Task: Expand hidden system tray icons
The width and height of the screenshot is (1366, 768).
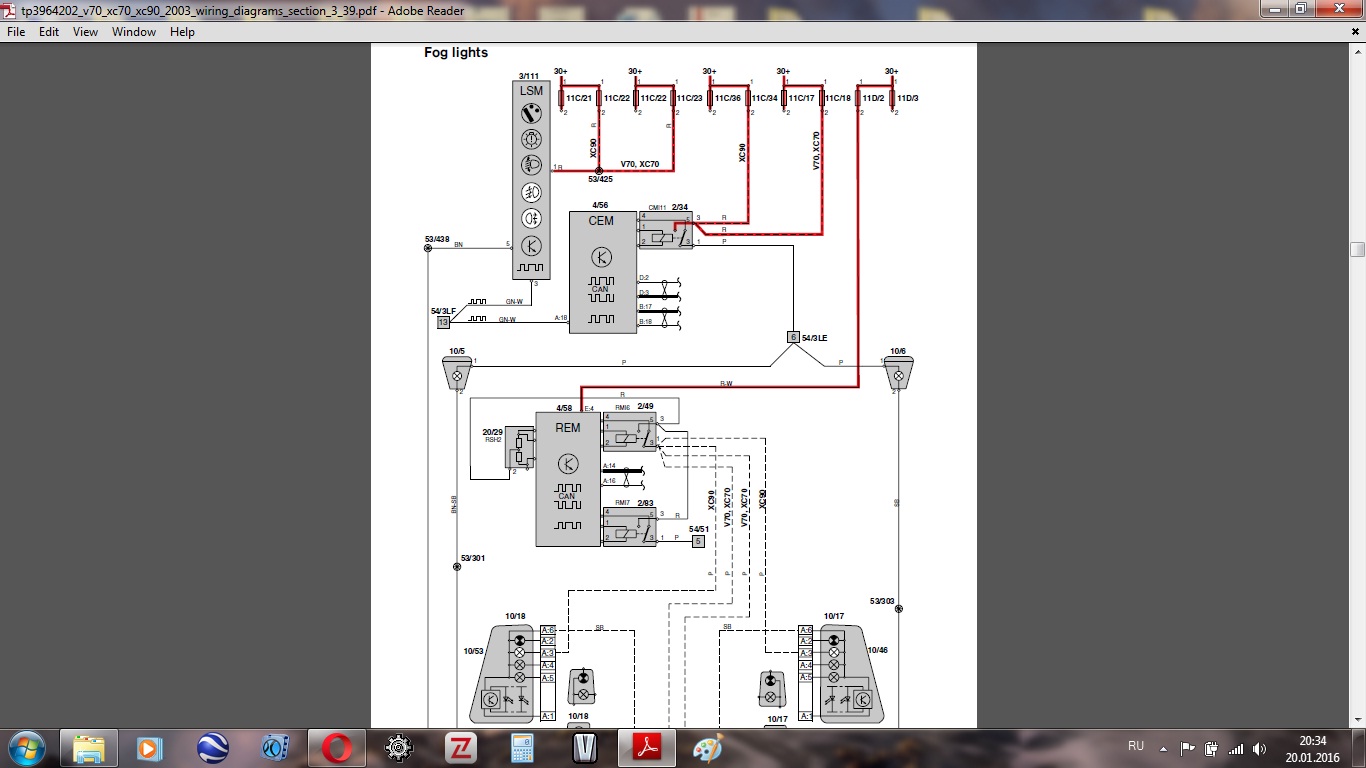Action: (x=1162, y=748)
